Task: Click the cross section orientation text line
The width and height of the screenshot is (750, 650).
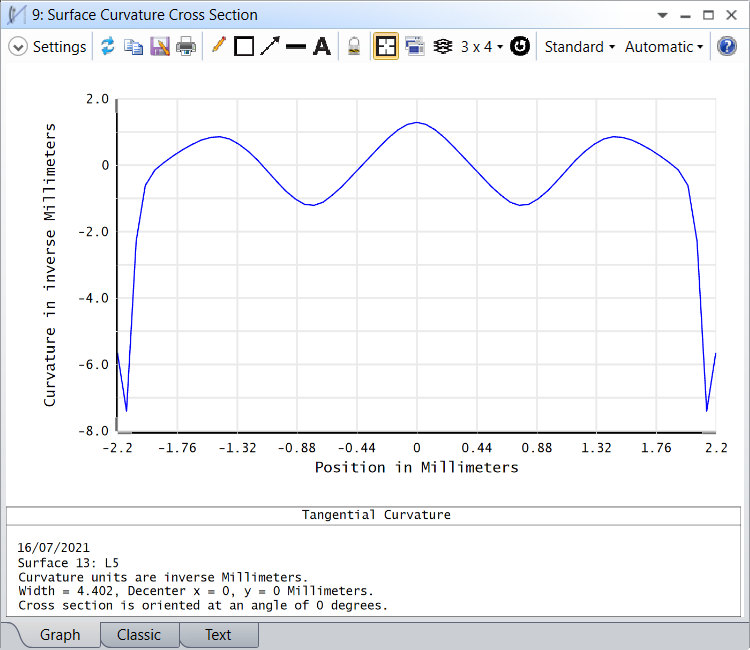Action: [203, 606]
